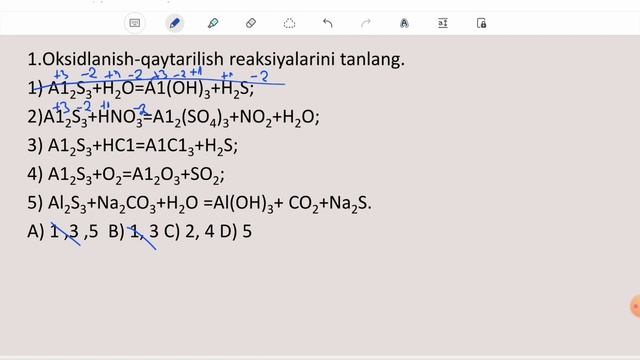Click reaction 5 with Na2CO3
640x360 pixels.
tap(200, 203)
